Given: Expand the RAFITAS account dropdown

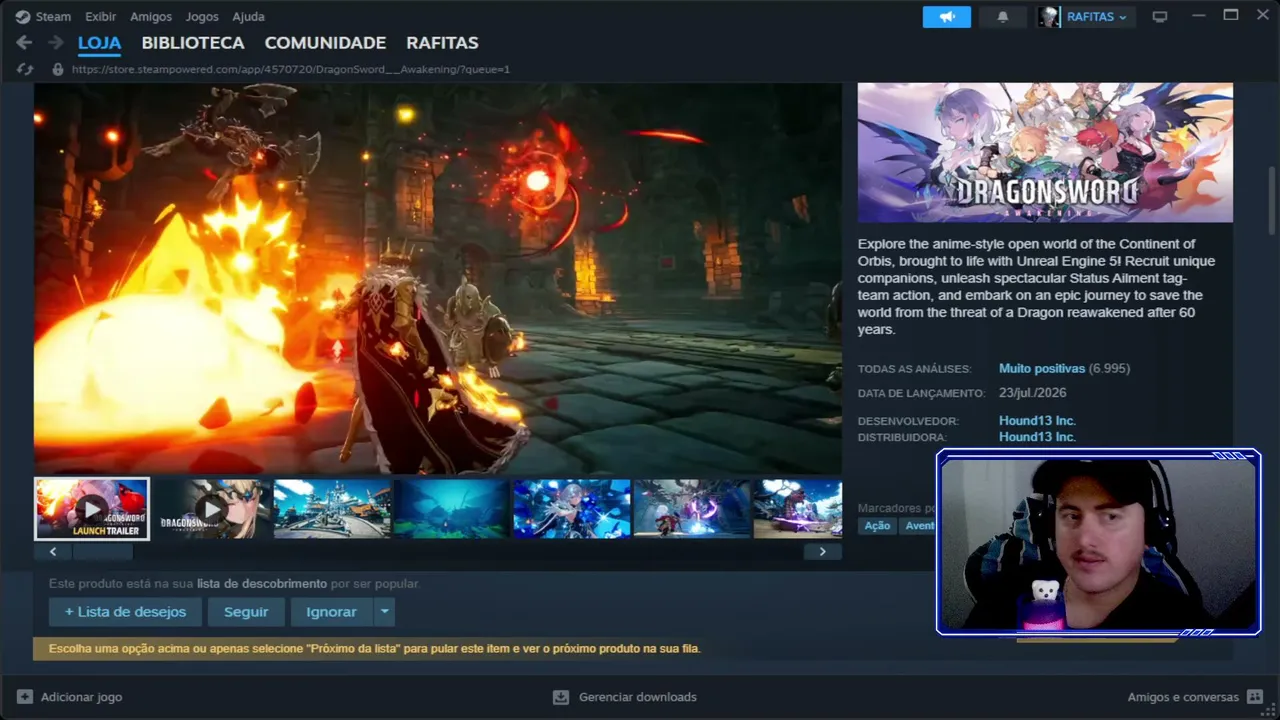Looking at the screenshot, I should 1097,17.
